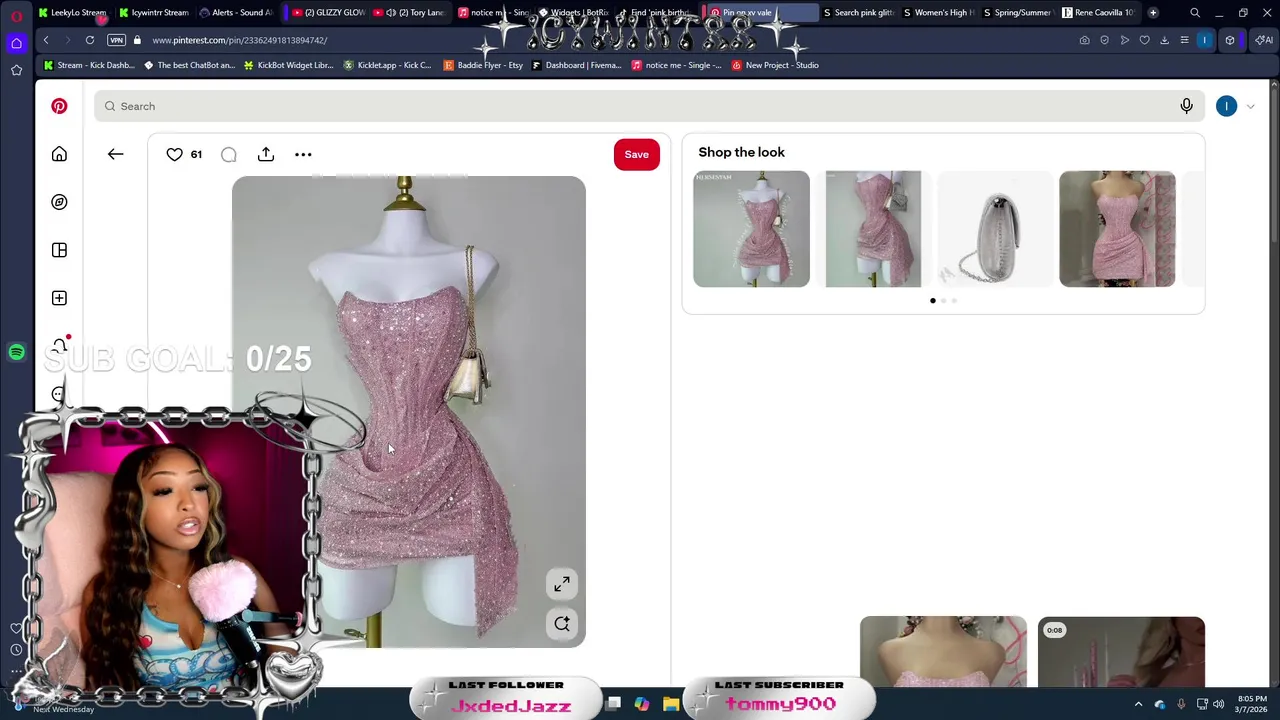Image resolution: width=1280 pixels, height=720 pixels.
Task: Open the Stream - Kick Dashboard bookmark
Action: coord(89,65)
